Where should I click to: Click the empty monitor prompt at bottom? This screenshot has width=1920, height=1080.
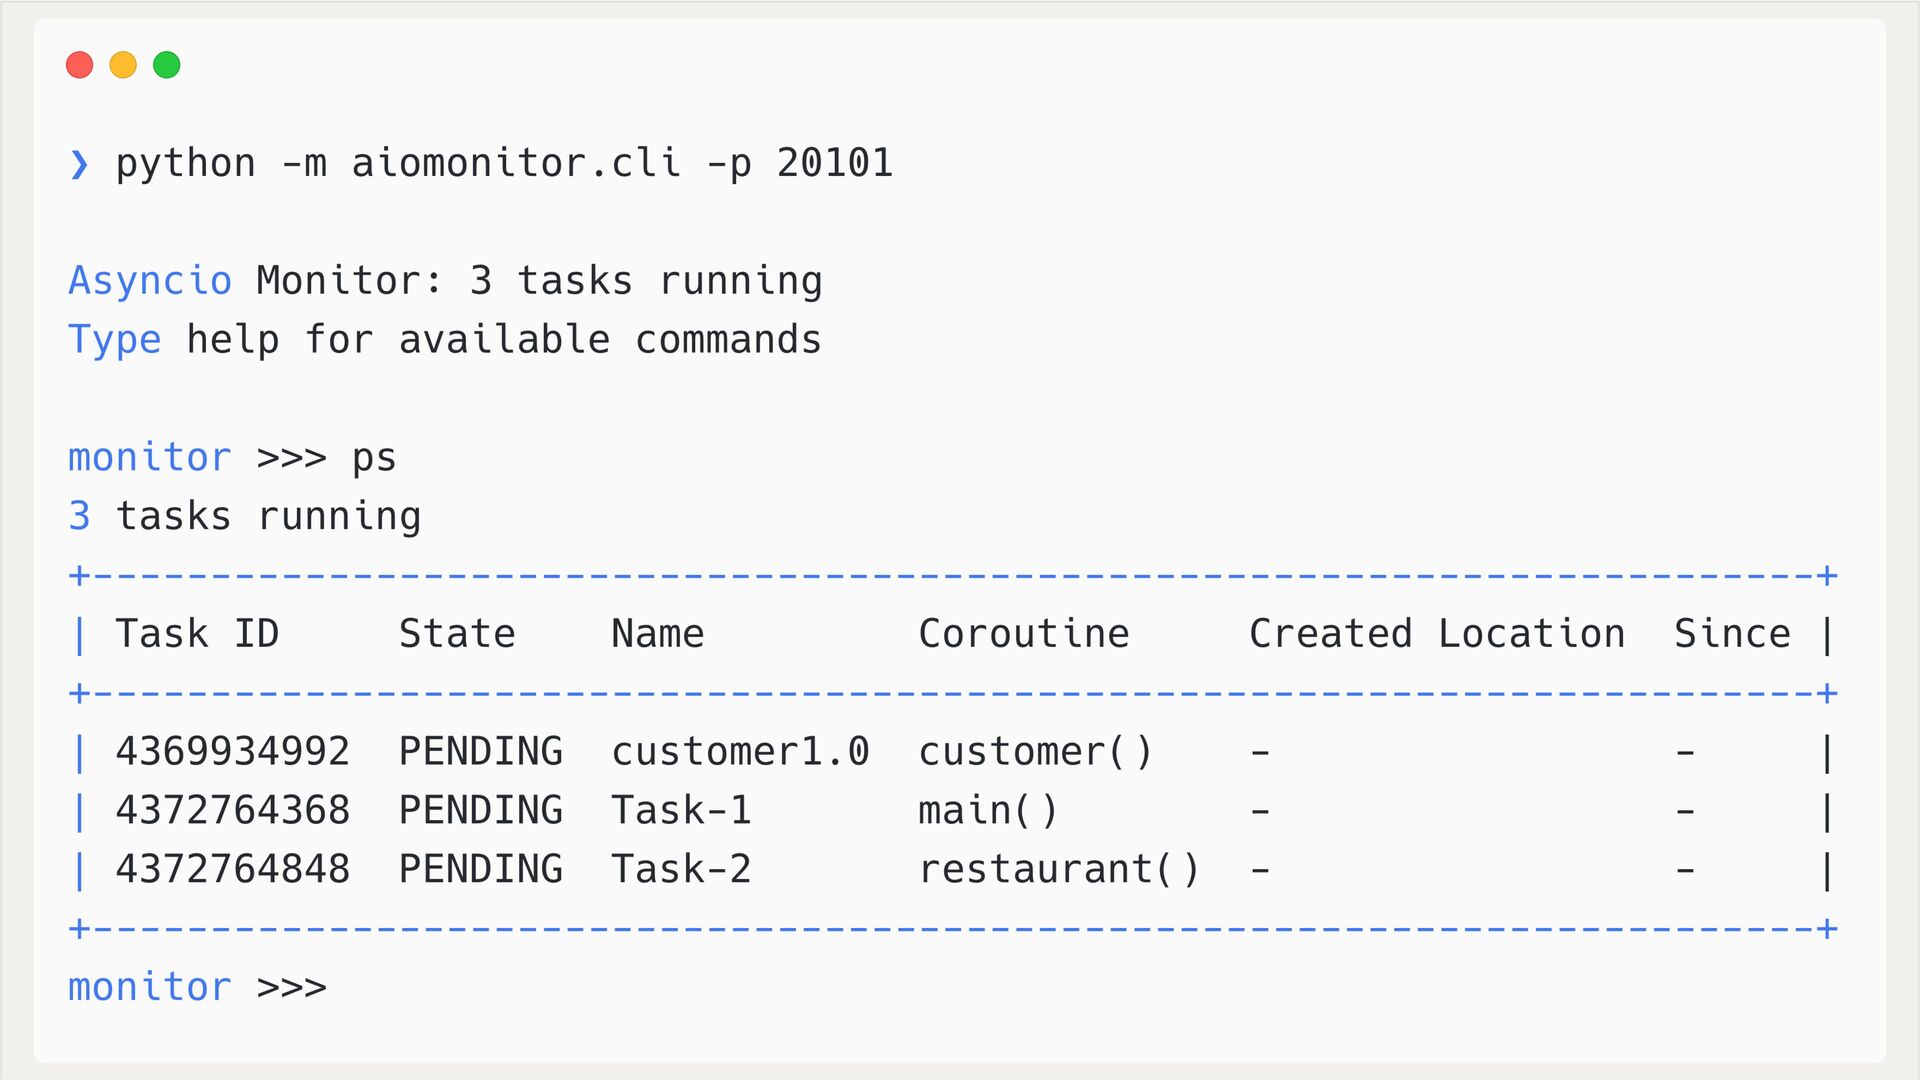pyautogui.click(x=197, y=988)
